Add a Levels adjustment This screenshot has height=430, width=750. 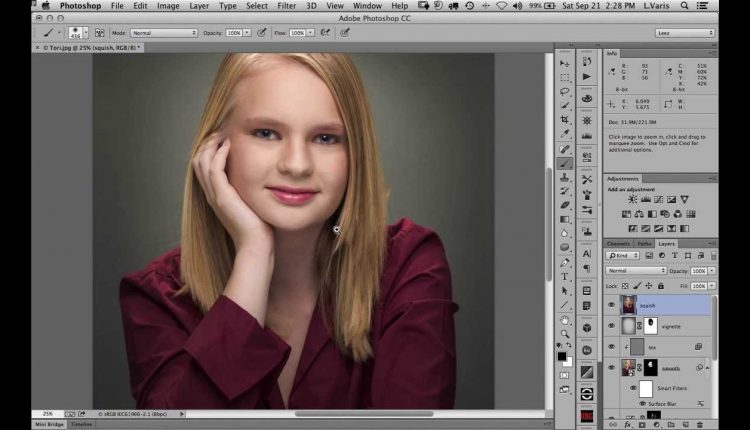point(645,199)
